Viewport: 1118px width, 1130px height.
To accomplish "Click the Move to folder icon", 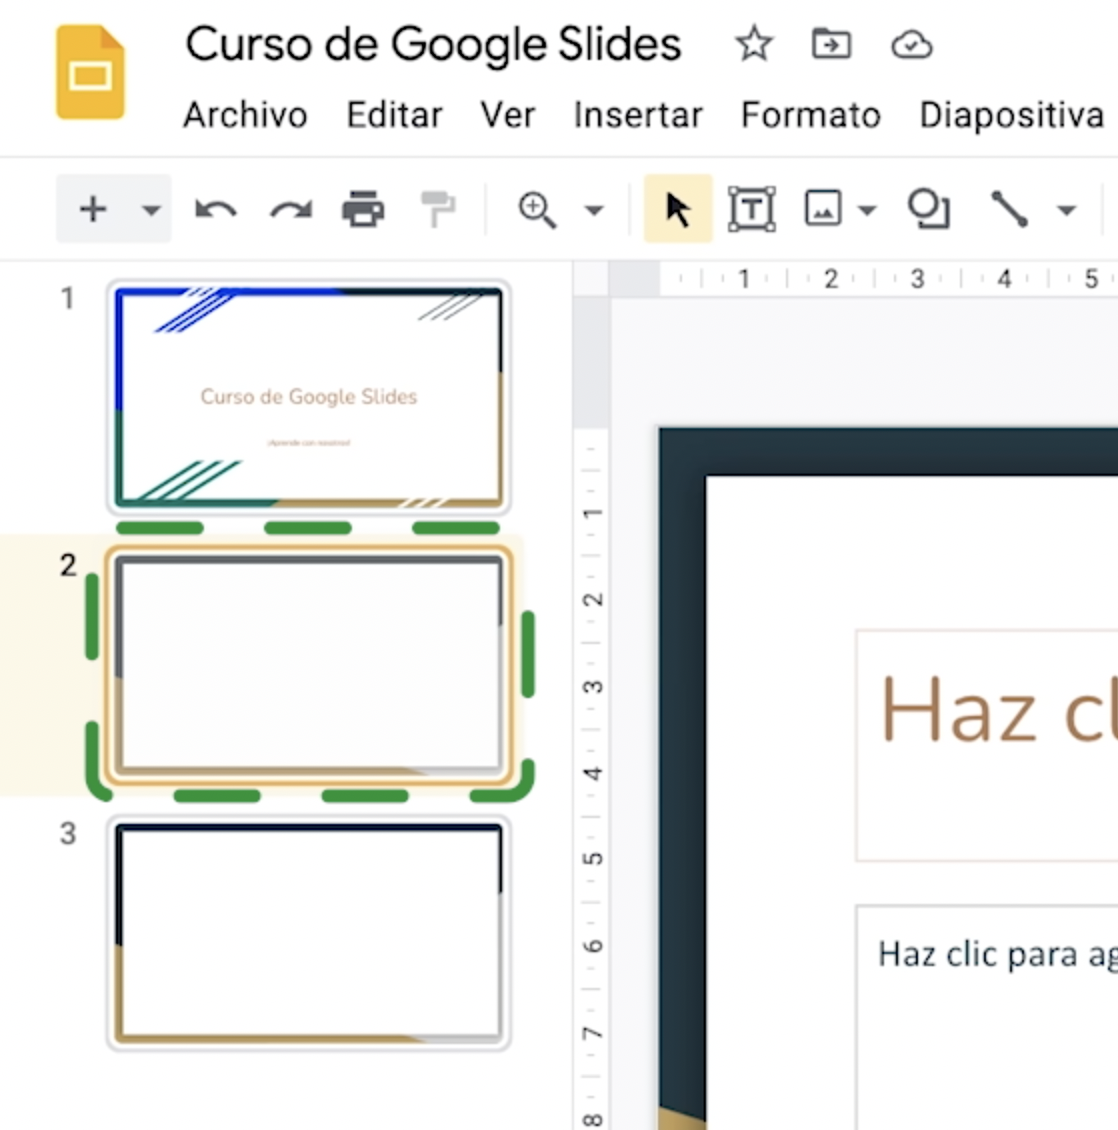I will pyautogui.click(x=831, y=44).
